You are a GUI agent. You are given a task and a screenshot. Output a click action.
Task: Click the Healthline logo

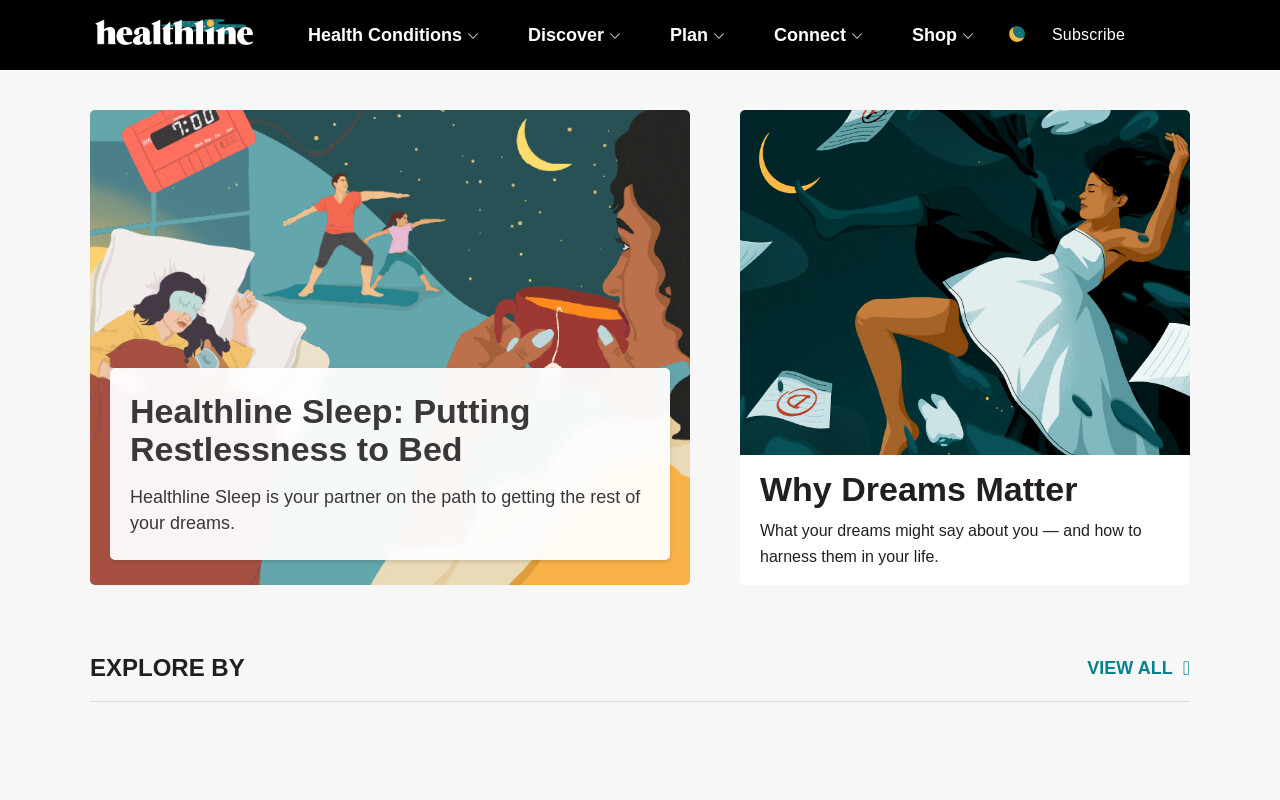174,32
